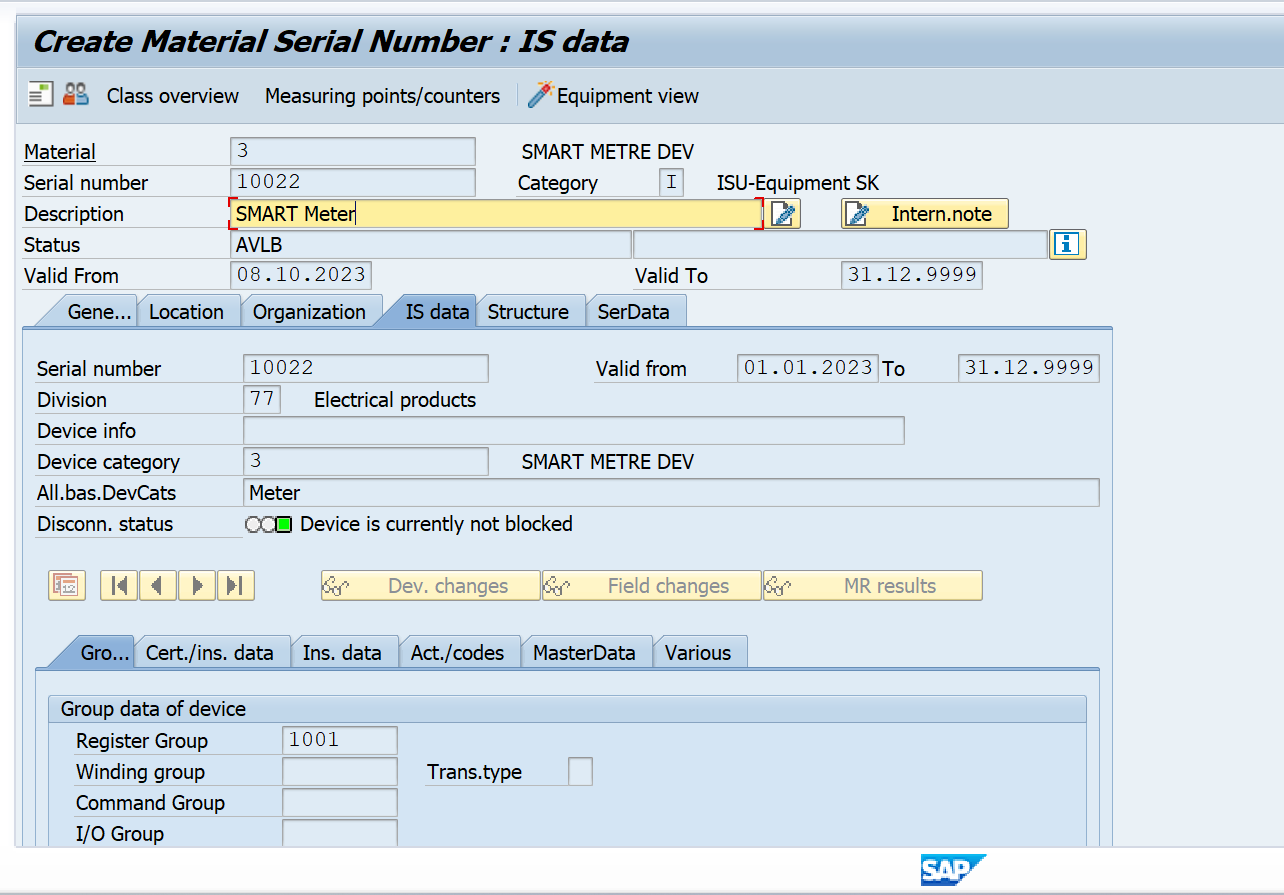Open the Intern.note button
Screen dimensions: 1284x895
point(925,213)
